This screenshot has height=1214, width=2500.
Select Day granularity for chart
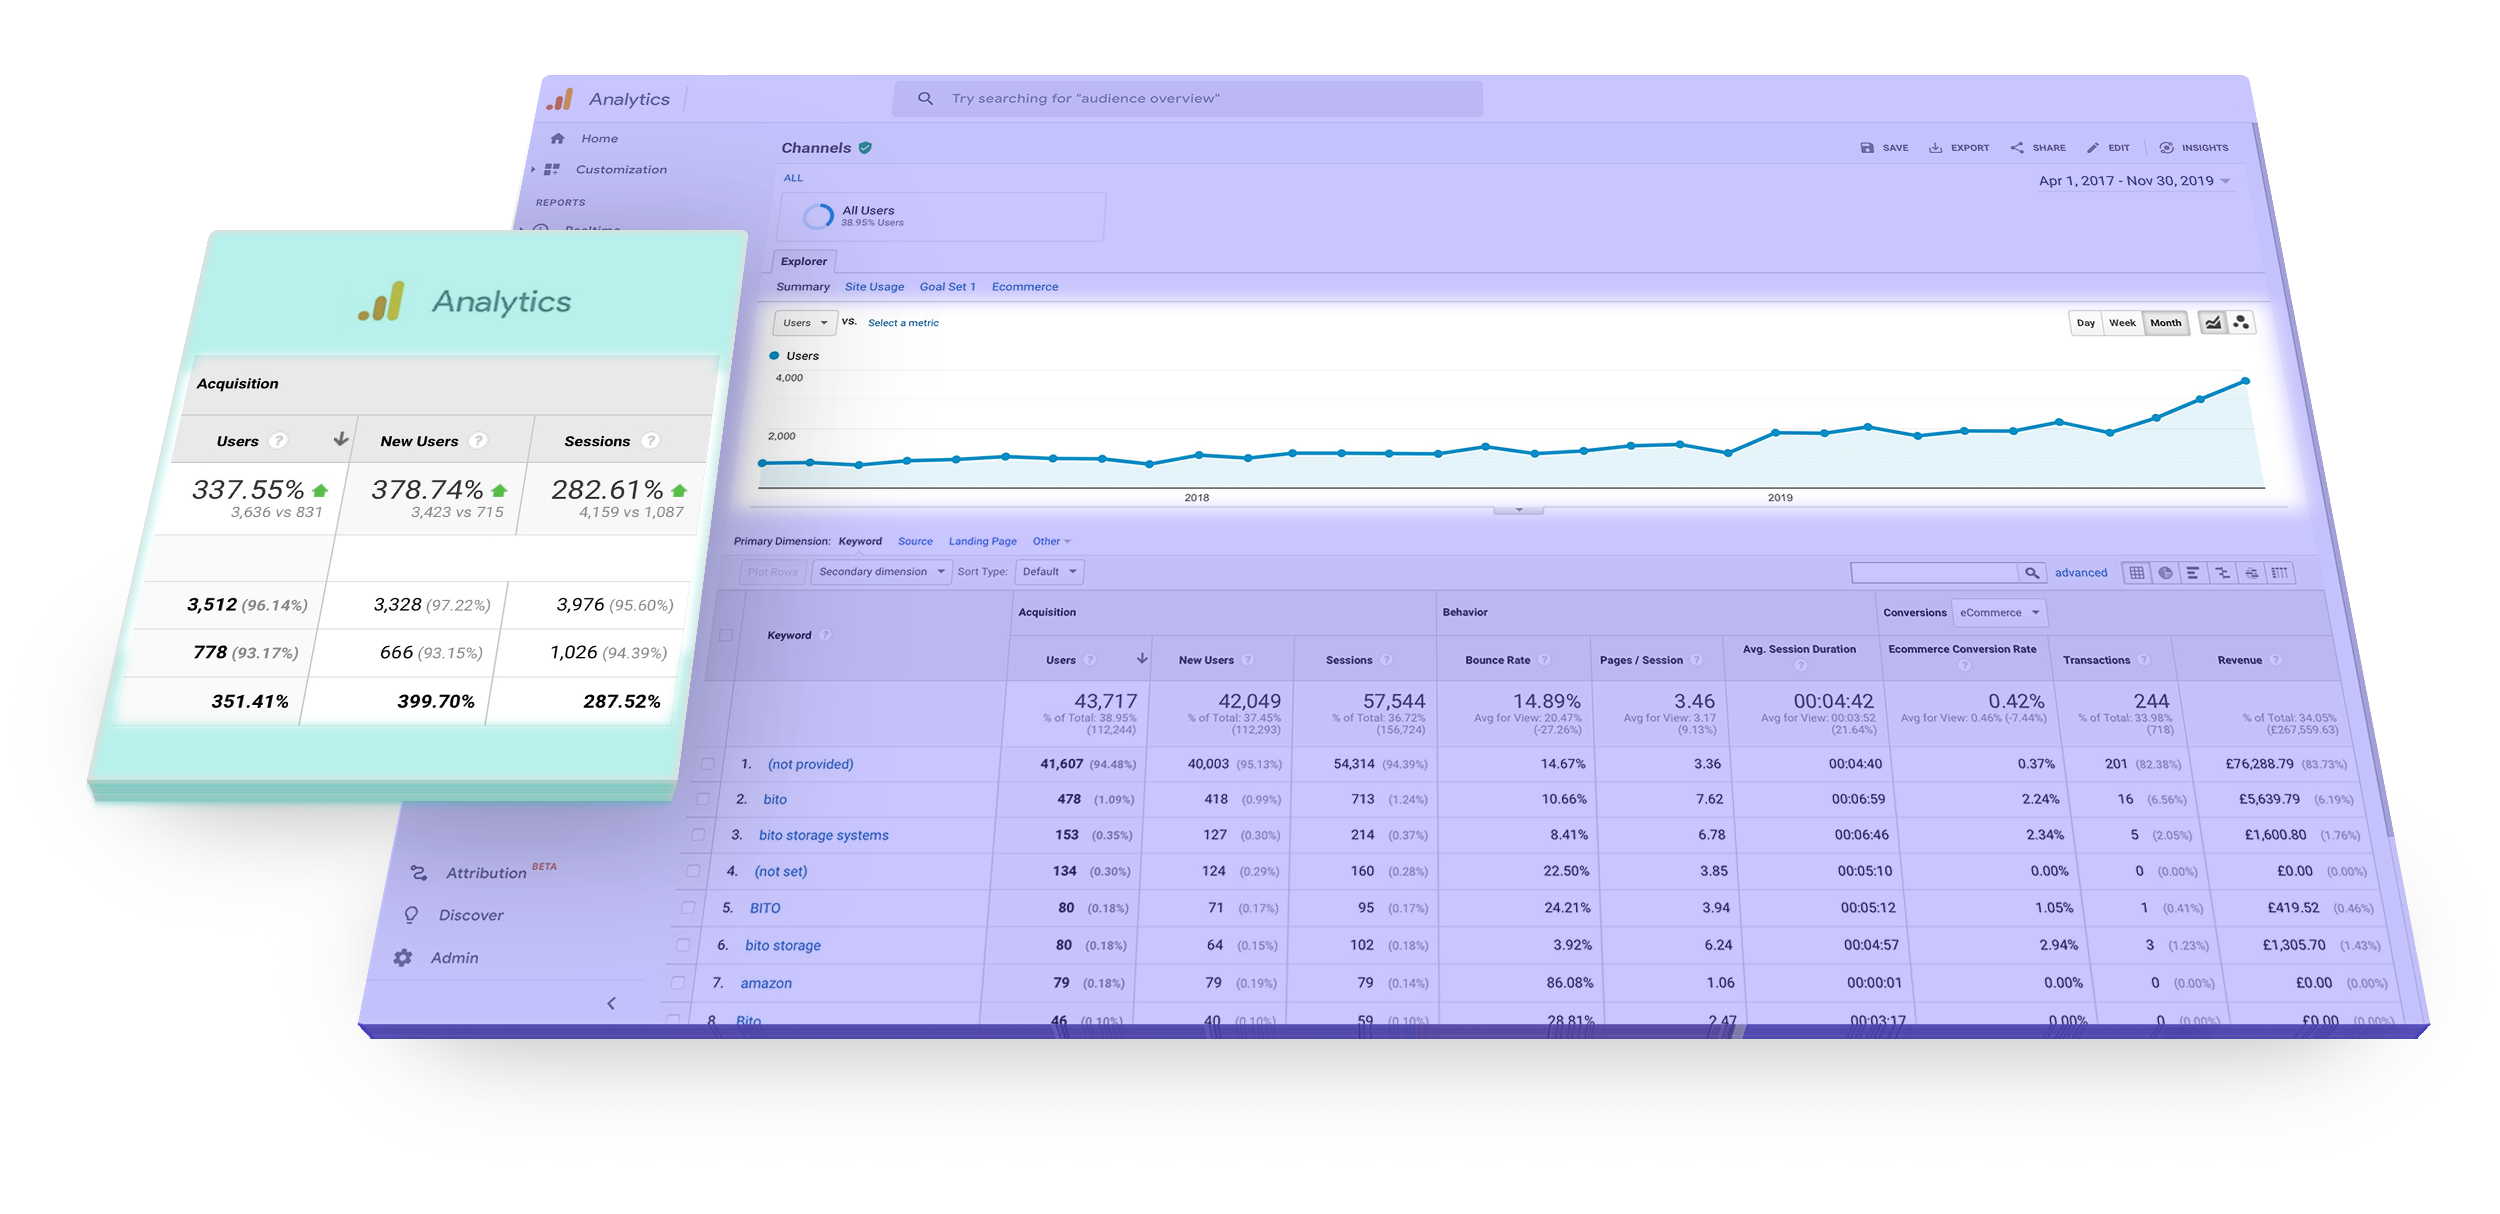pyautogui.click(x=2085, y=323)
